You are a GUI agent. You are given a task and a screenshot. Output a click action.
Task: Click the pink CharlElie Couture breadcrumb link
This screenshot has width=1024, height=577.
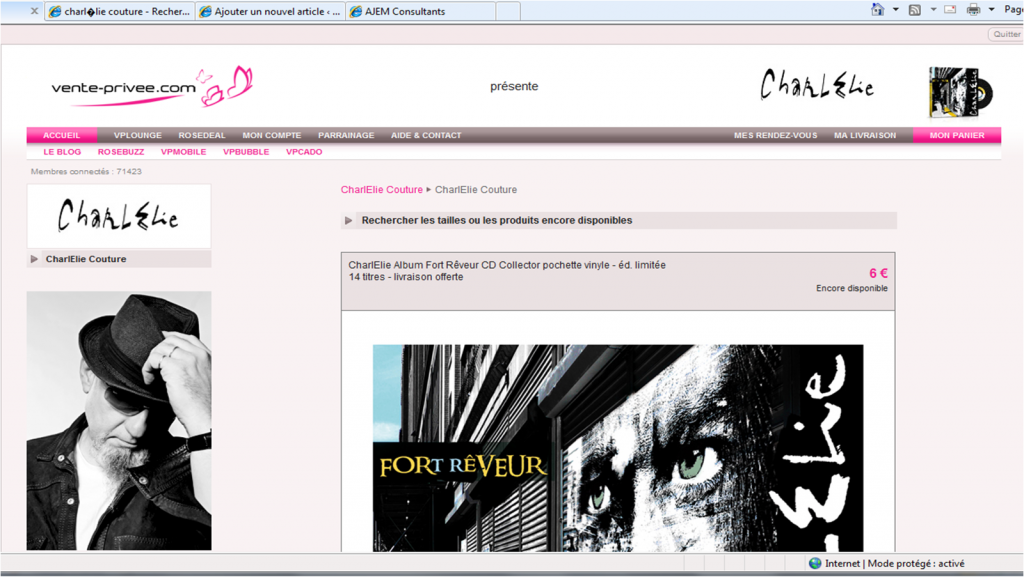[382, 189]
